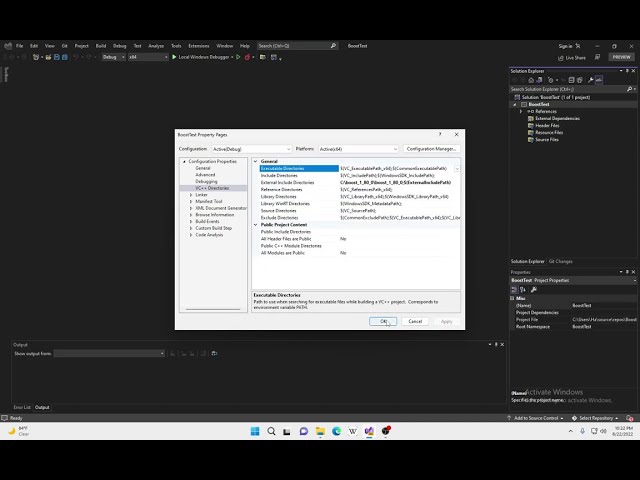The height and width of the screenshot is (480, 640).
Task: Open Configuration dropdown Active(Debug)
Action: tap(251, 149)
